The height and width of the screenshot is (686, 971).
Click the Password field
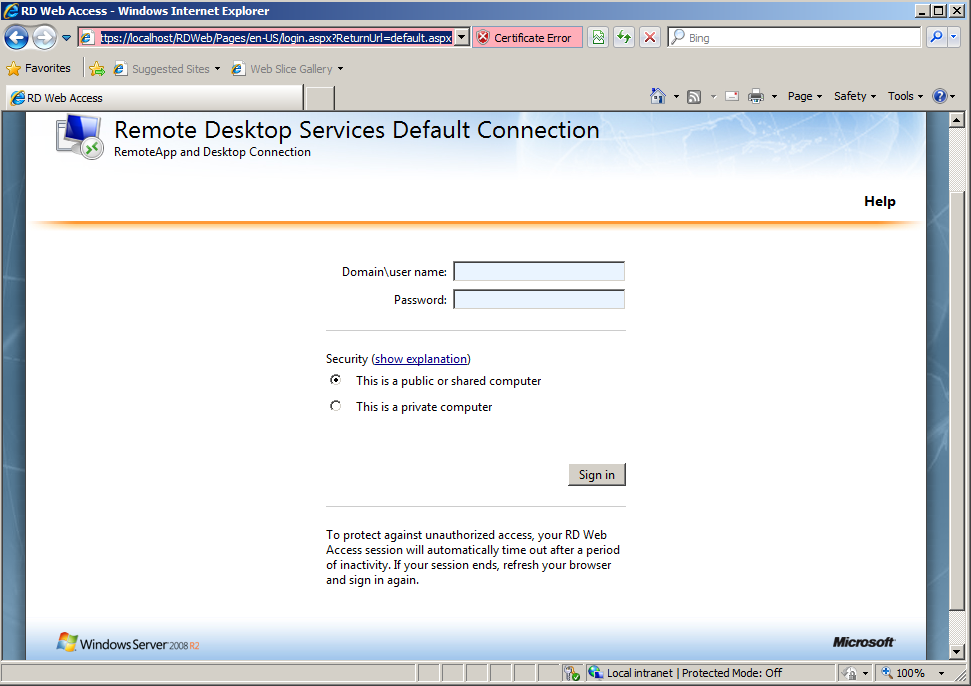tap(539, 300)
